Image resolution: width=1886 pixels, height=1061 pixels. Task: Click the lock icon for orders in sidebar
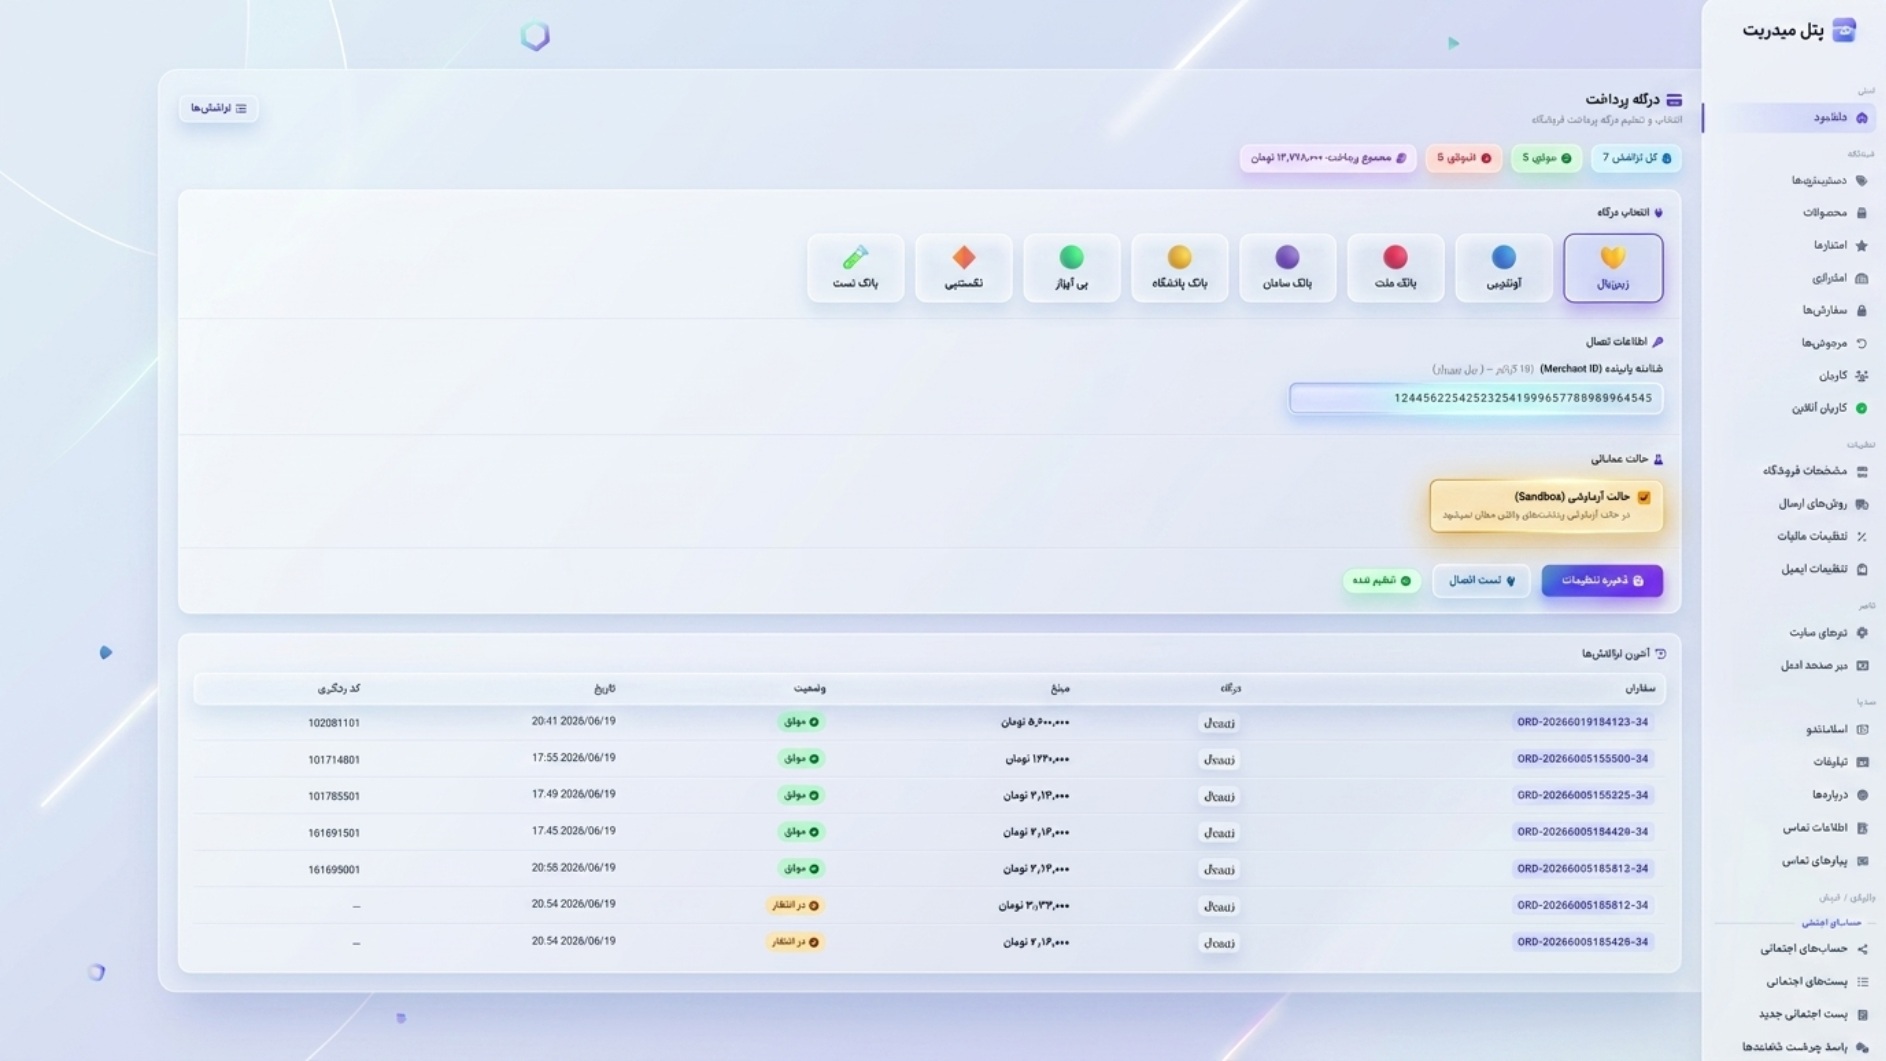pos(1861,311)
